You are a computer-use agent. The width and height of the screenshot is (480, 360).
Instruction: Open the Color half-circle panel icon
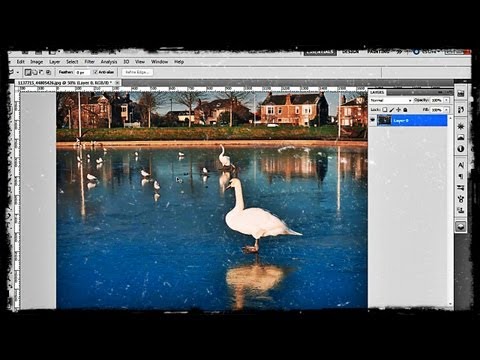(x=461, y=149)
